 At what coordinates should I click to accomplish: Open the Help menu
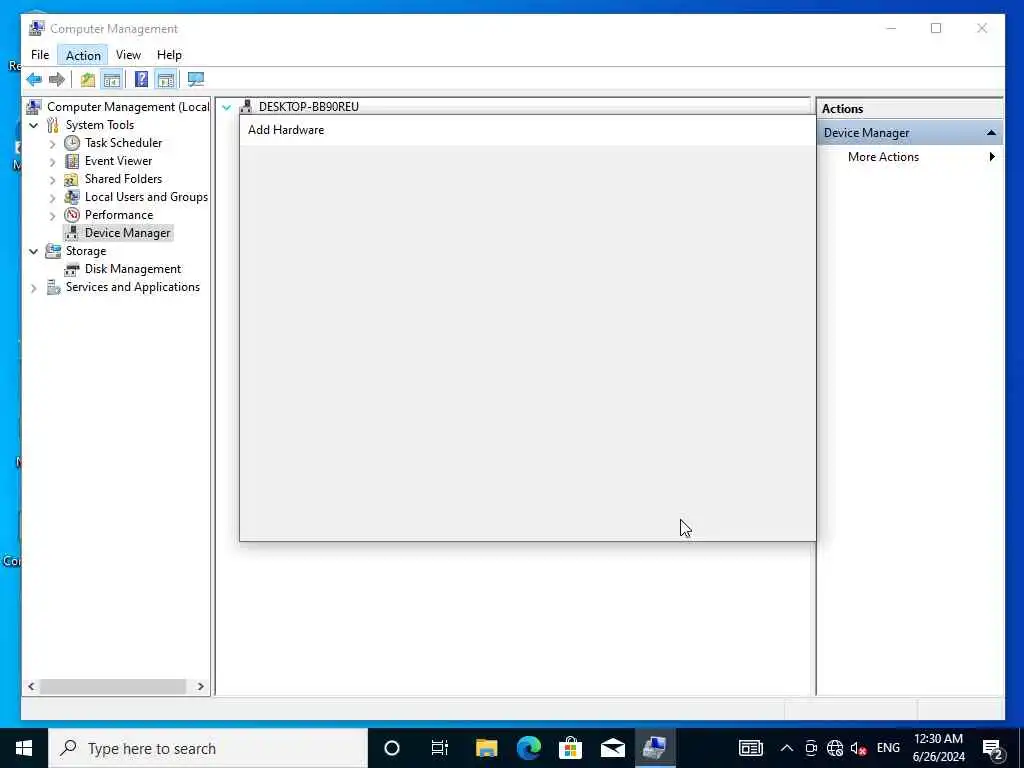[x=169, y=55]
